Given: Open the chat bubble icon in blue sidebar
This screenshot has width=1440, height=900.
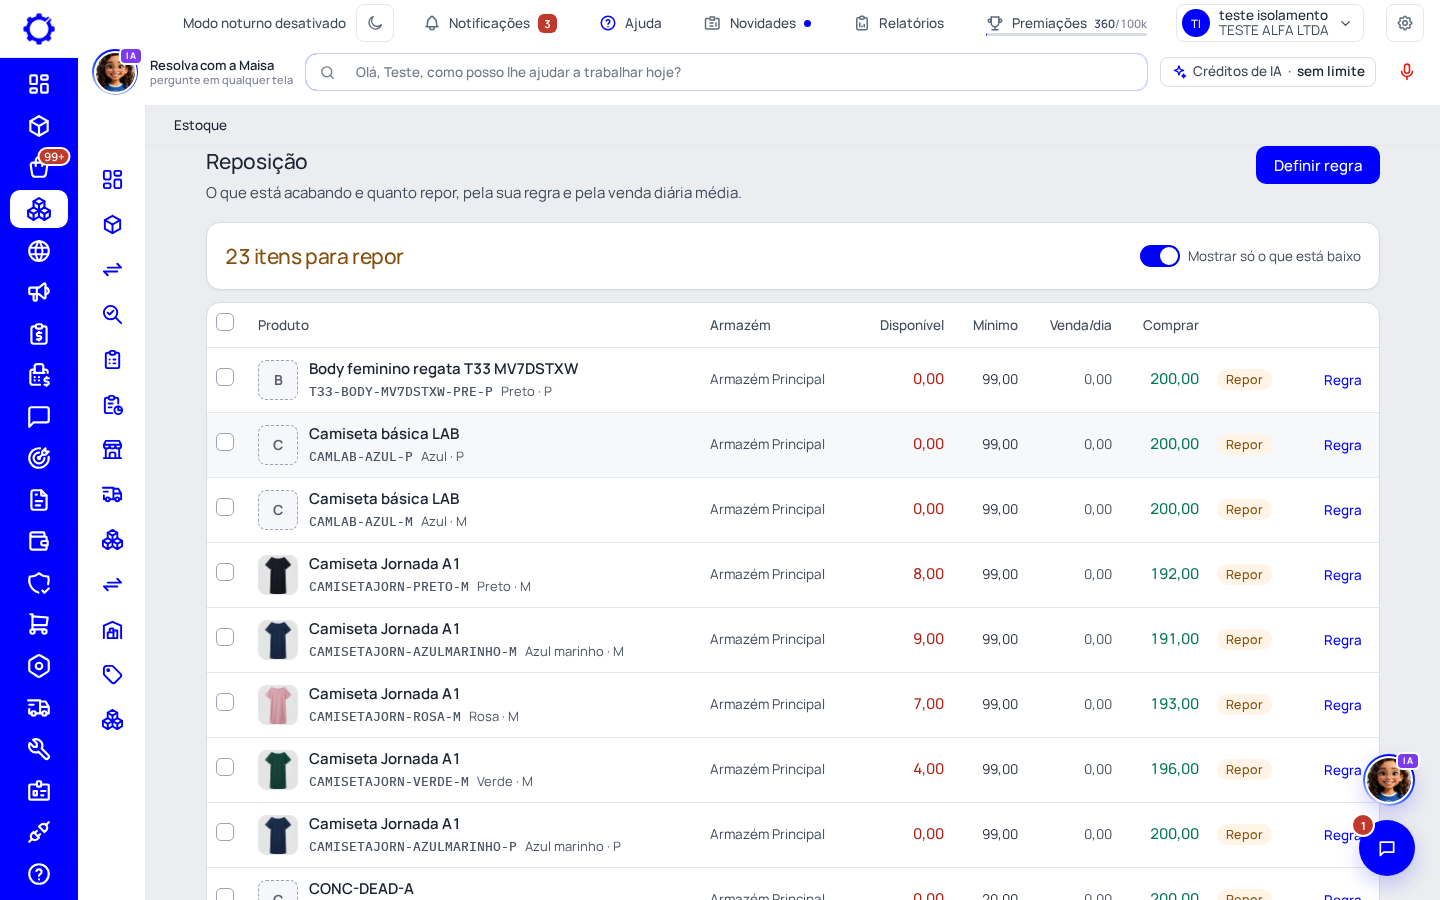Looking at the screenshot, I should tap(39, 417).
